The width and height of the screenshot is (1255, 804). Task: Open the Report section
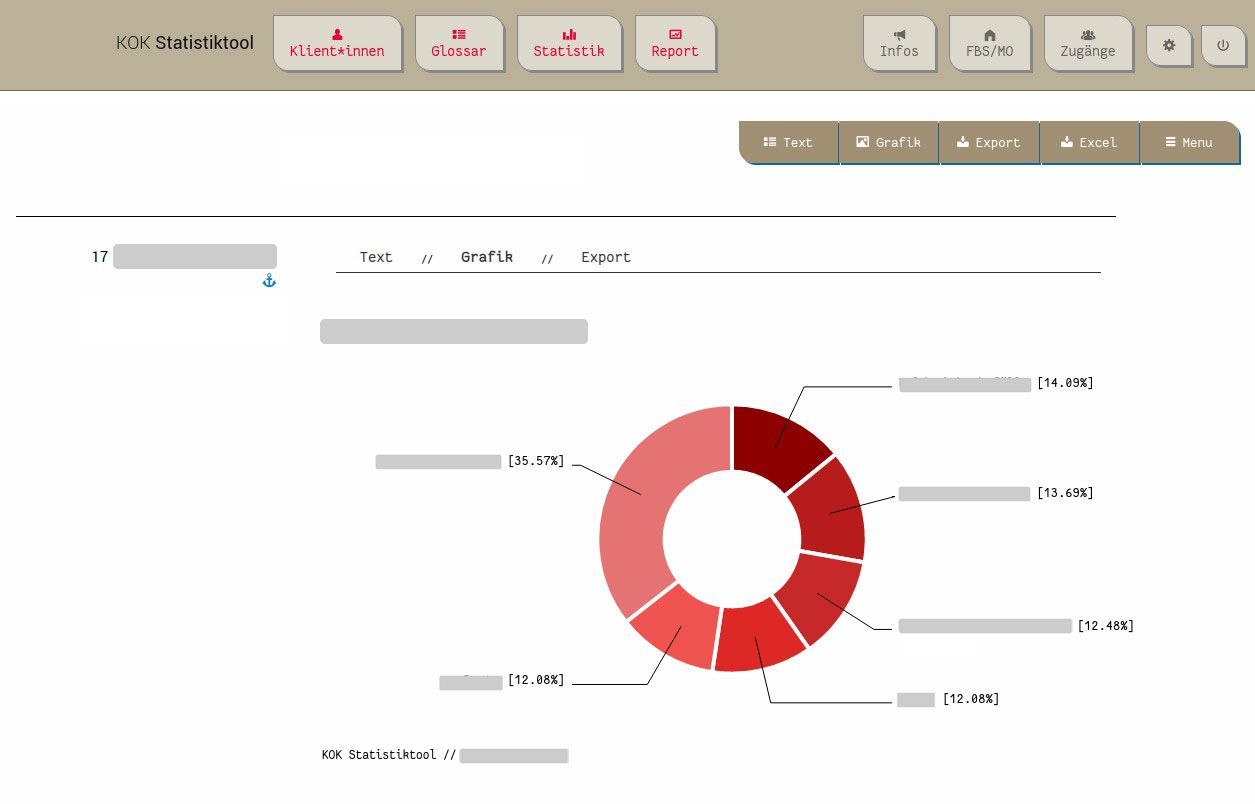[x=674, y=44]
